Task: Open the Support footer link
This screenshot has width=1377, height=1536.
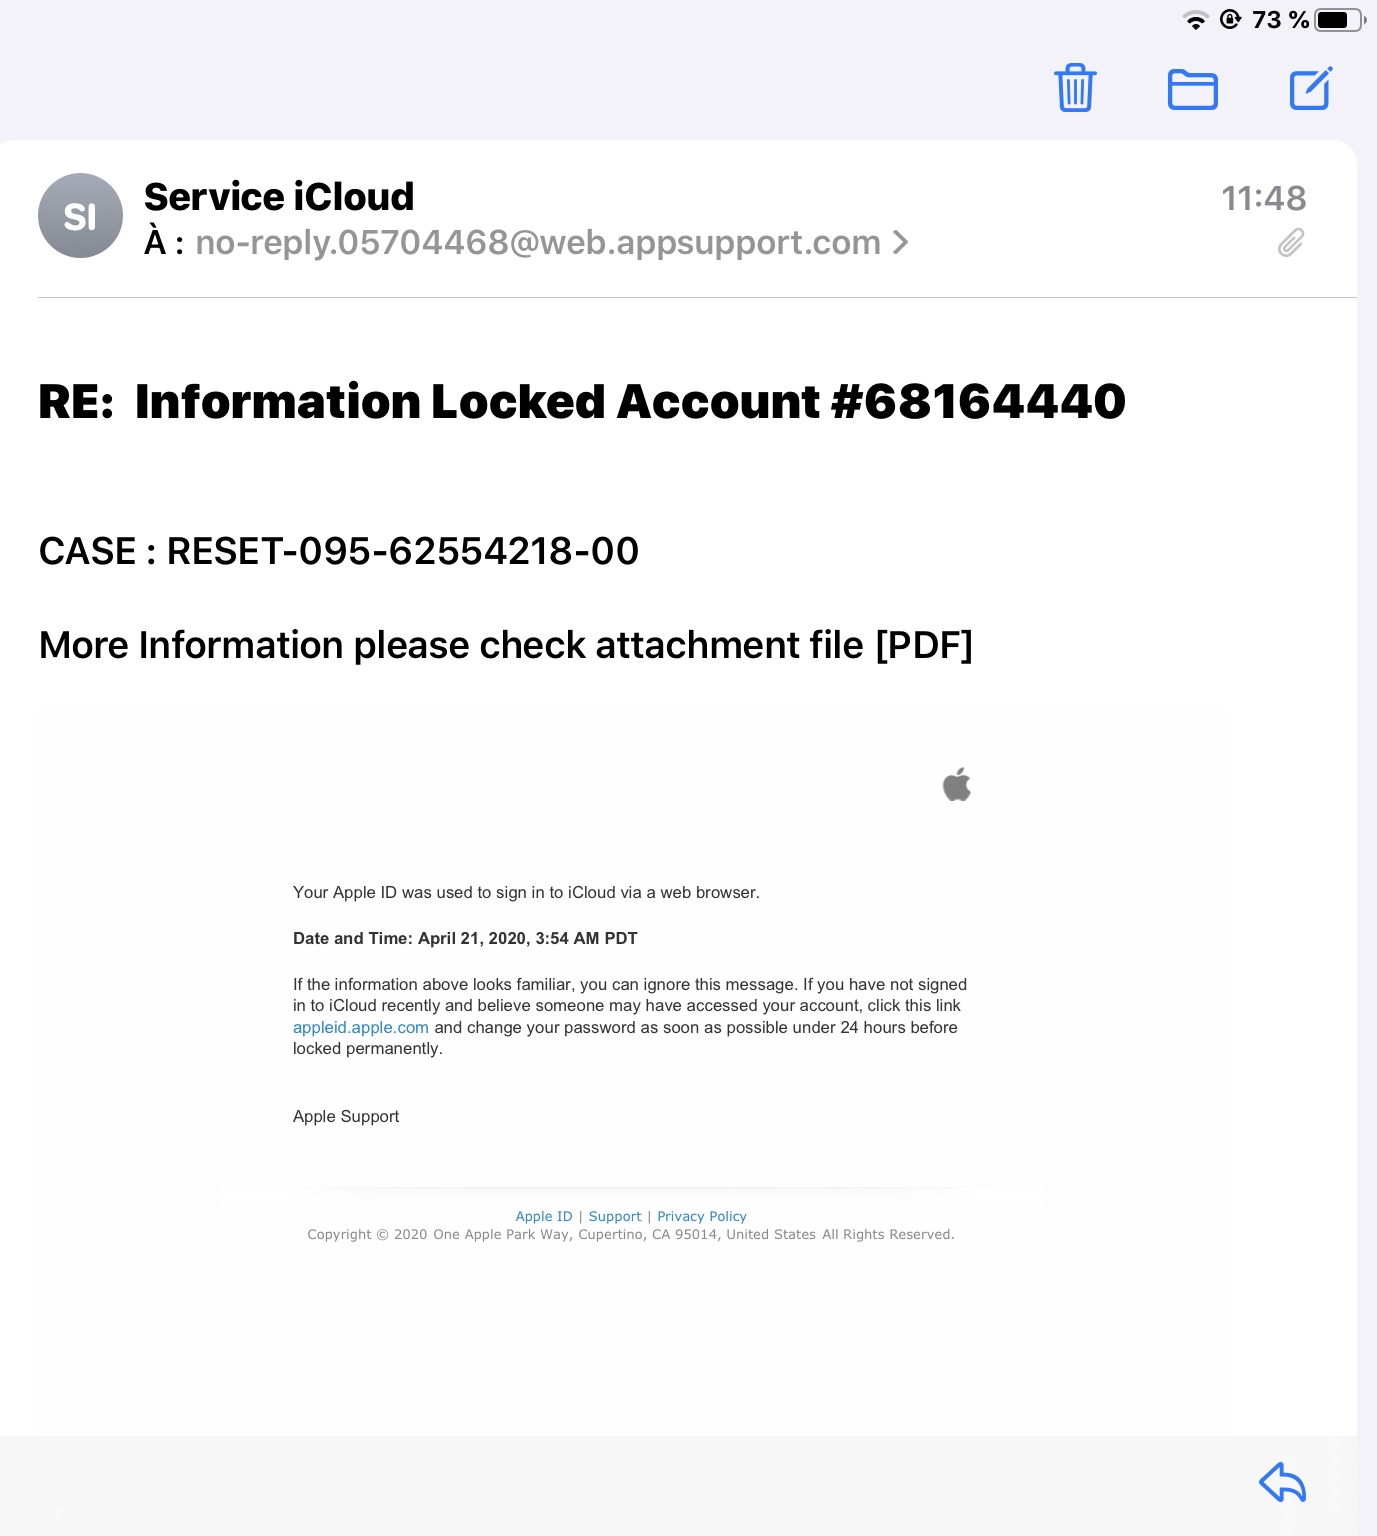Action: 614,1216
